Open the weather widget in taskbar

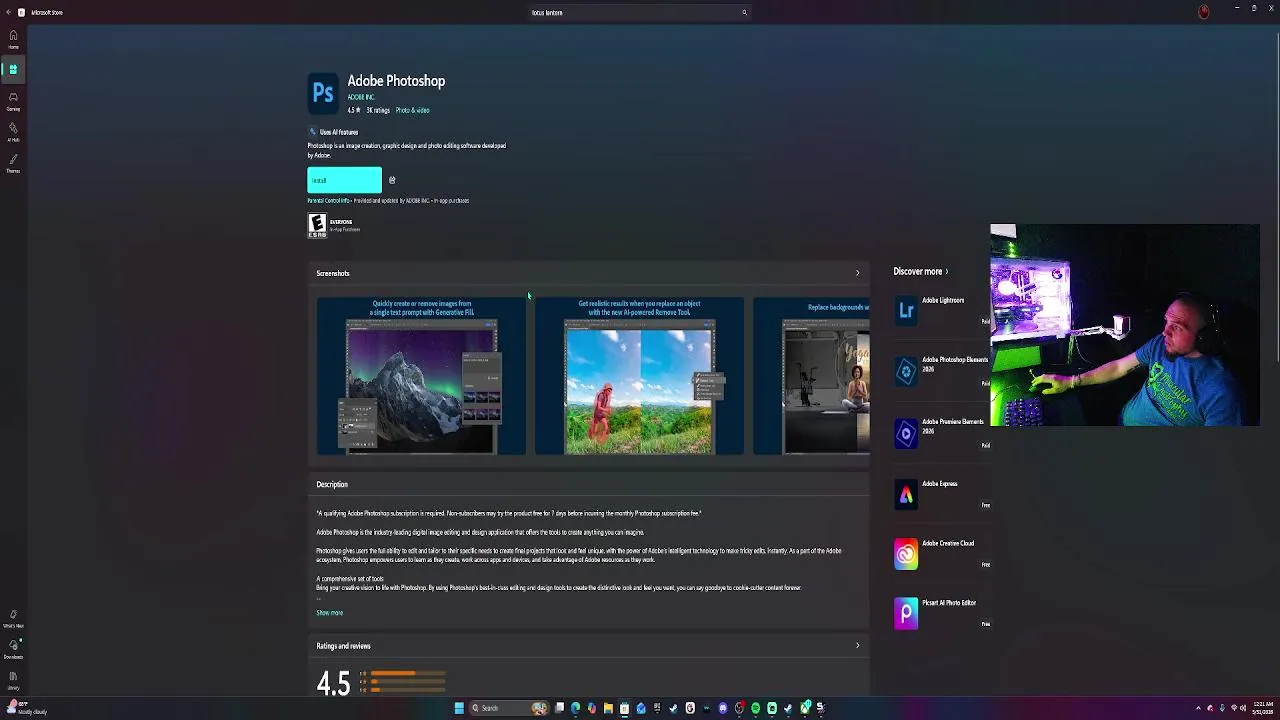[25, 708]
